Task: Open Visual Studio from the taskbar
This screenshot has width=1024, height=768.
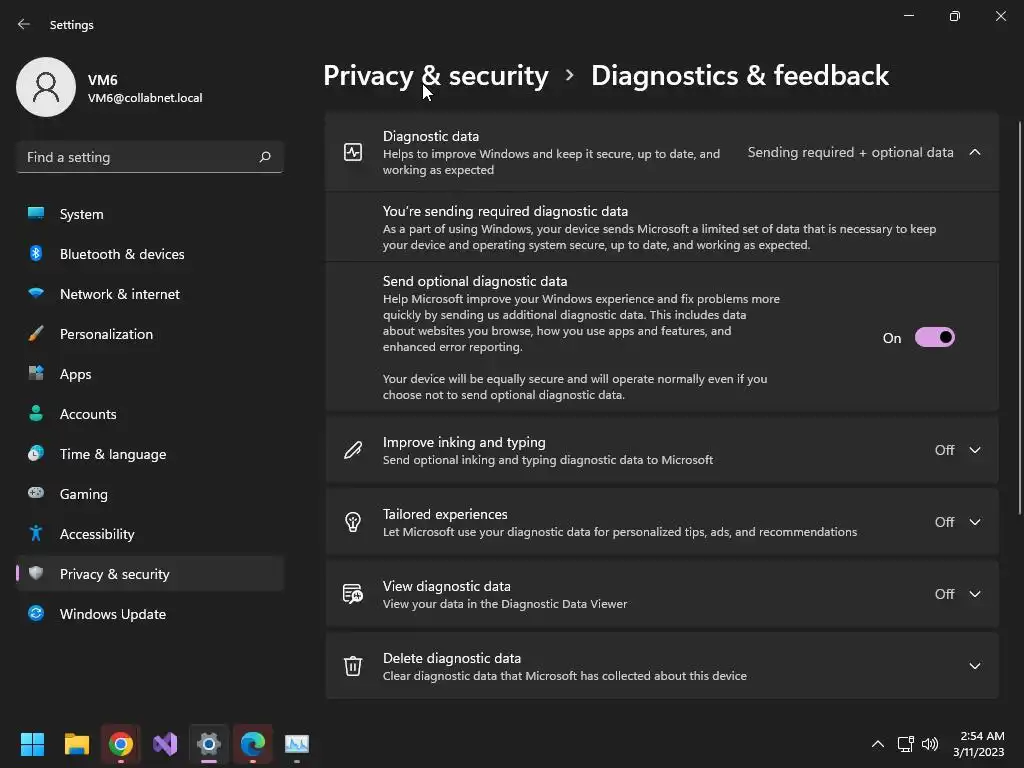Action: click(x=165, y=744)
